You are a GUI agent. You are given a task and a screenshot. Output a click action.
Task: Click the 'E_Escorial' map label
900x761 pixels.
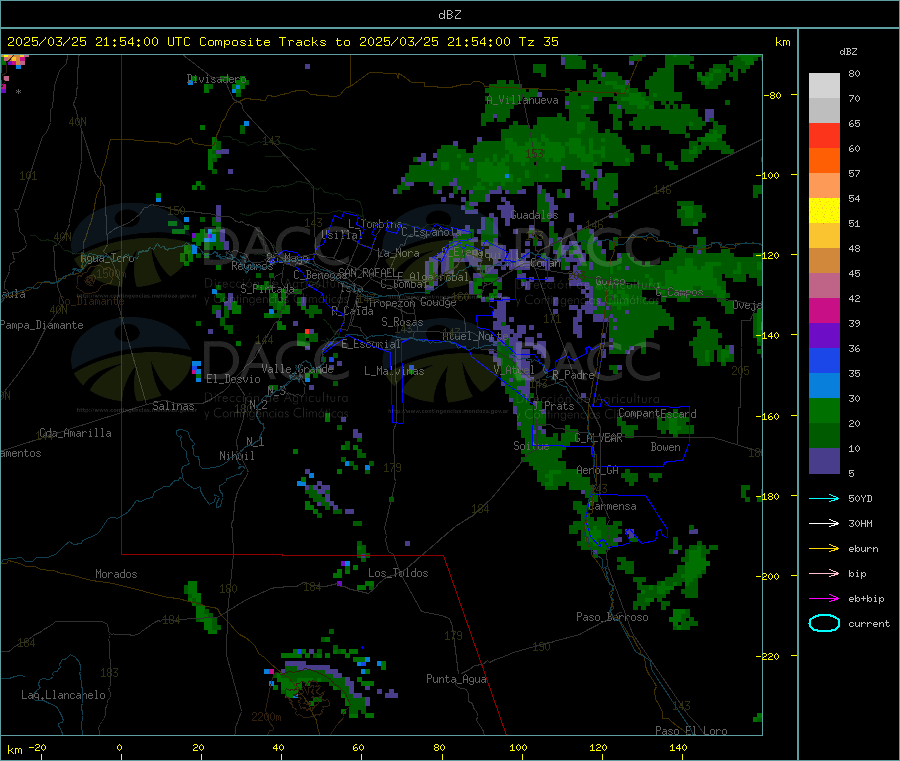click(371, 344)
